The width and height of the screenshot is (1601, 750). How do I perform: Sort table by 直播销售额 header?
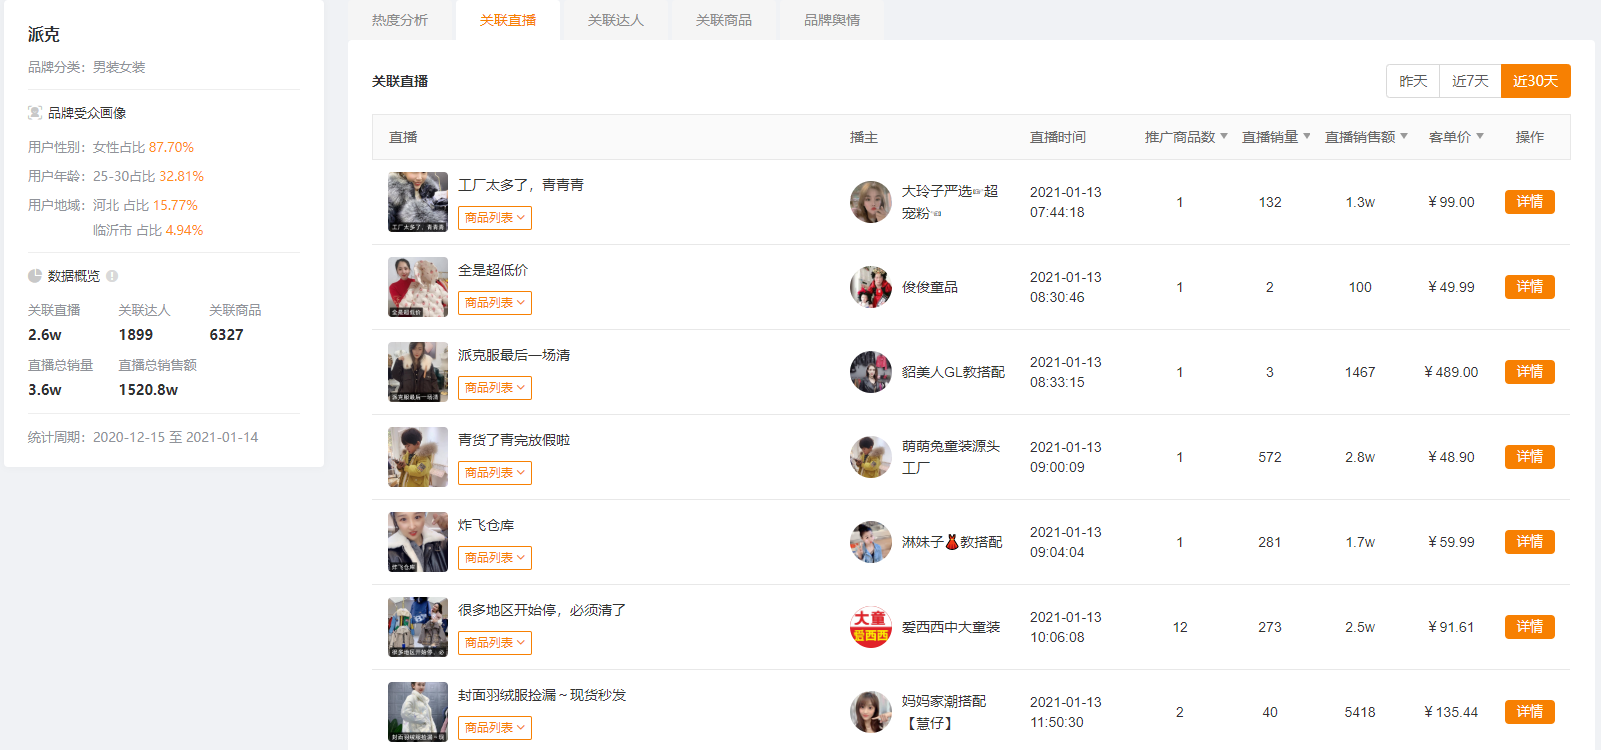[x=1365, y=137]
